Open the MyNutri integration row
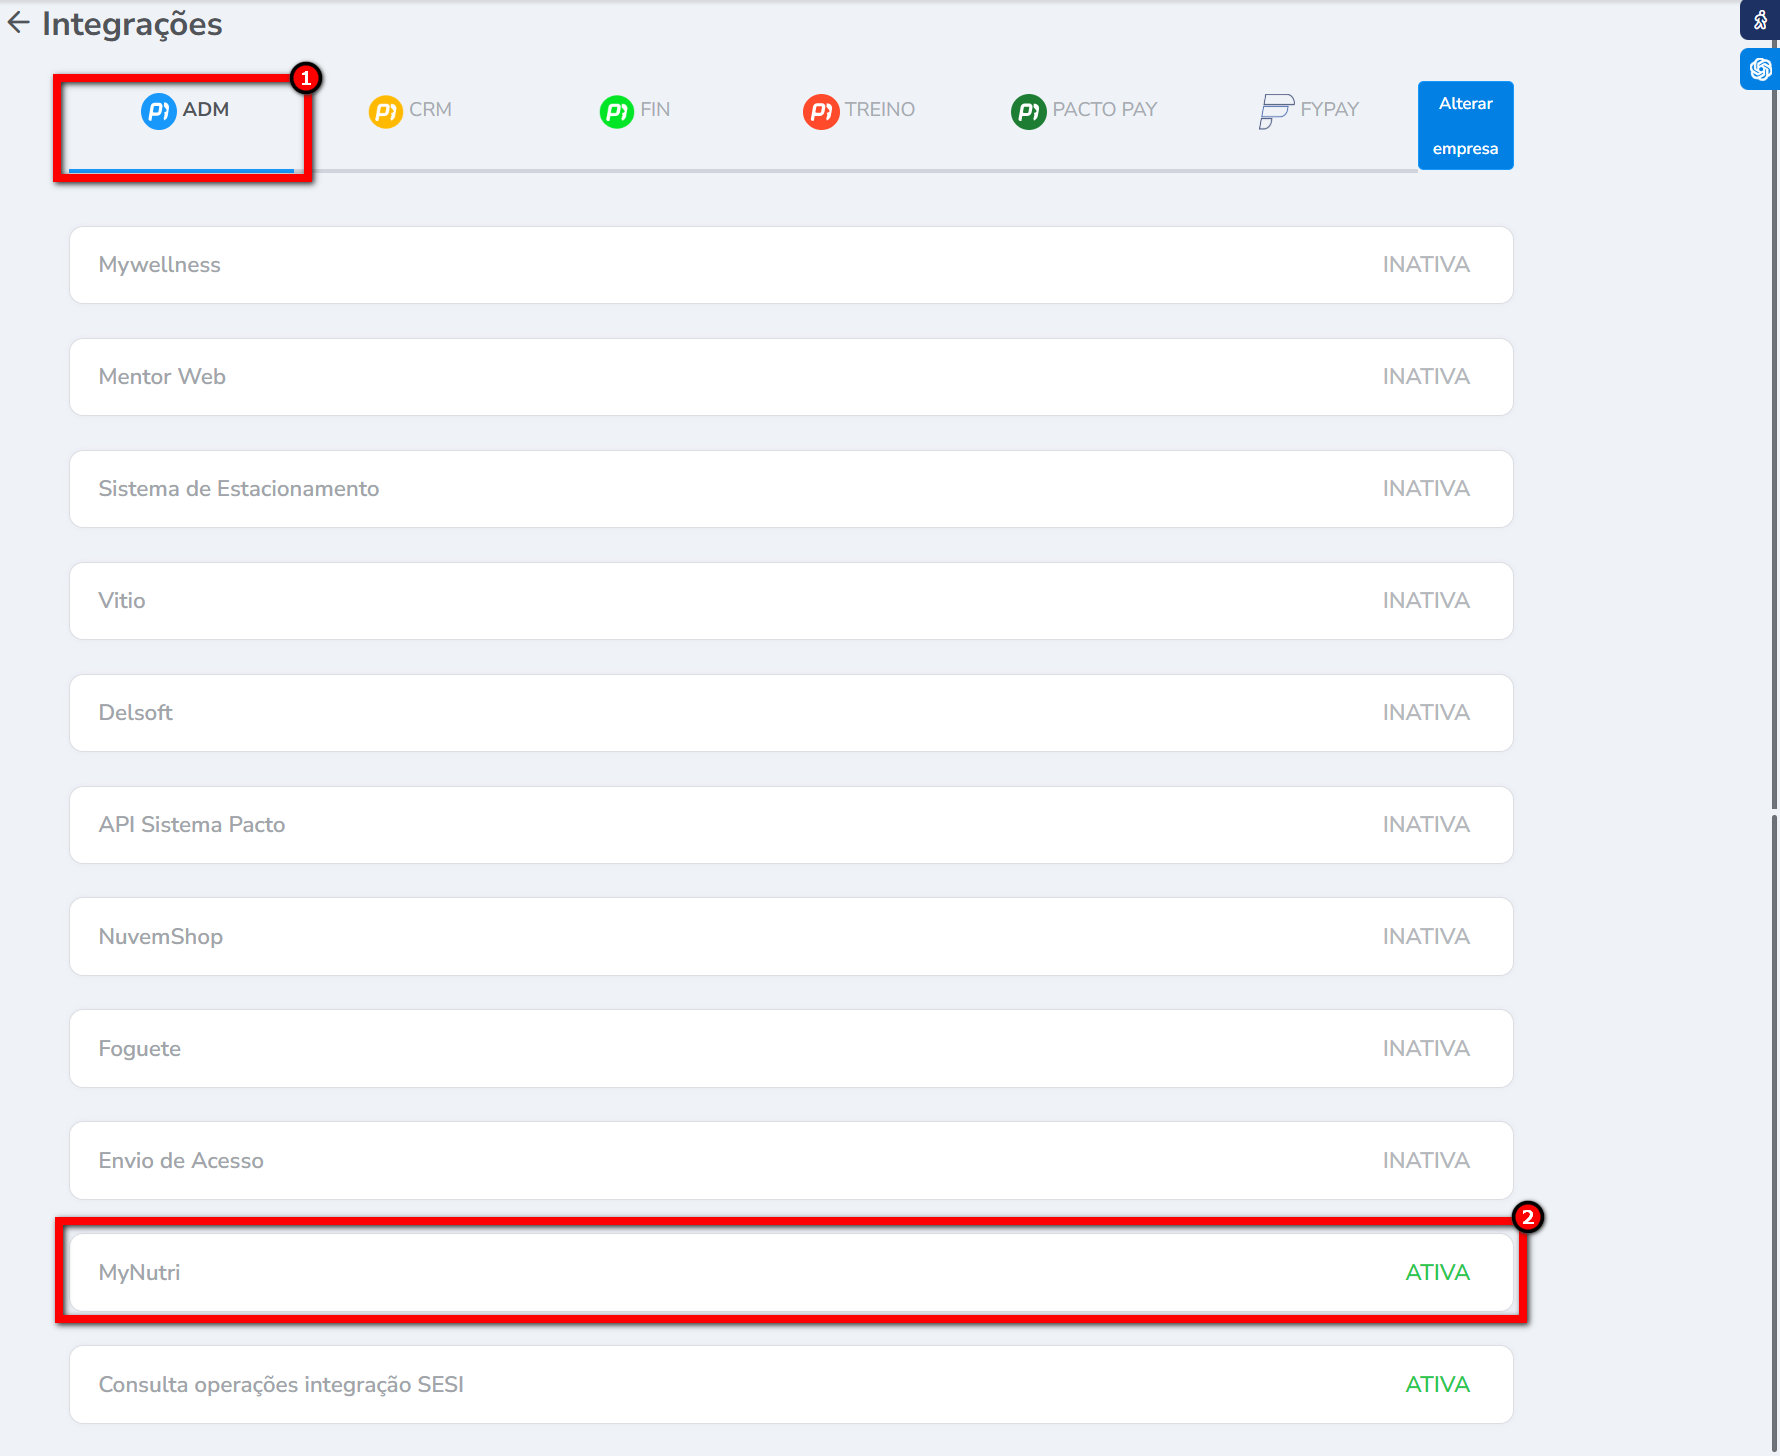Image resolution: width=1780 pixels, height=1456 pixels. [x=790, y=1272]
